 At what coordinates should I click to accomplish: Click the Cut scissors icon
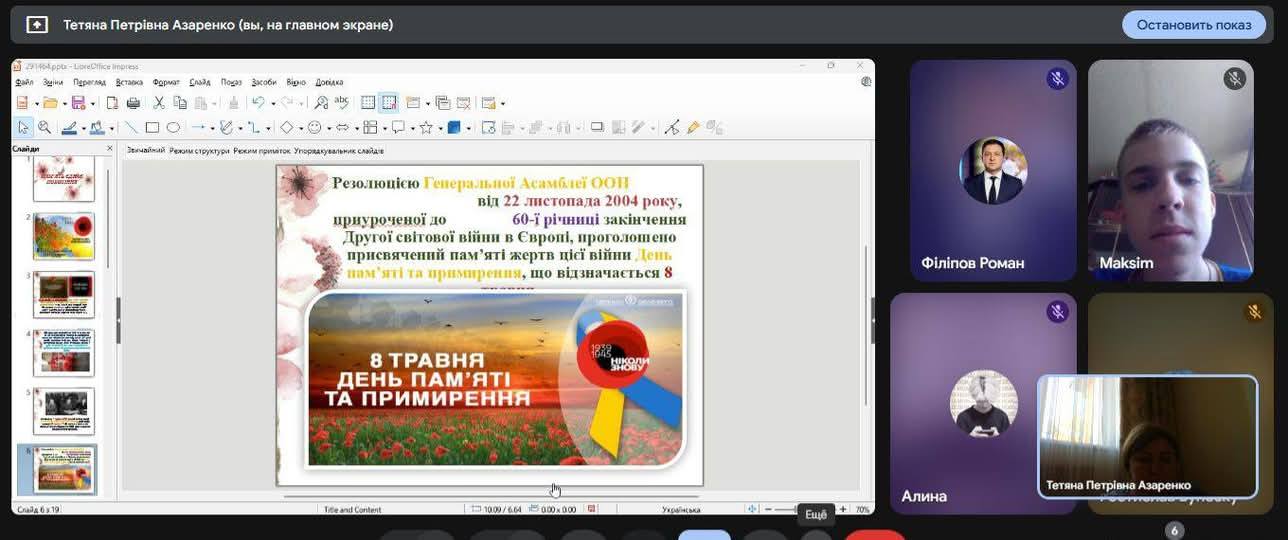[158, 103]
